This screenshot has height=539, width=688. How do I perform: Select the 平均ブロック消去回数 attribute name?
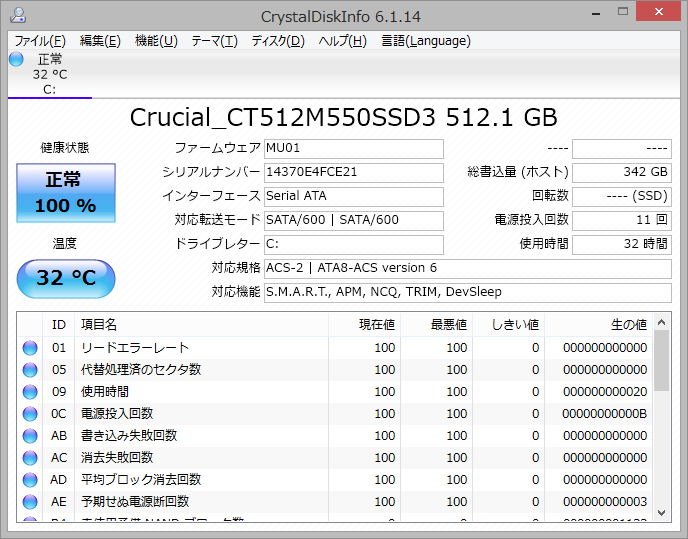pos(141,480)
